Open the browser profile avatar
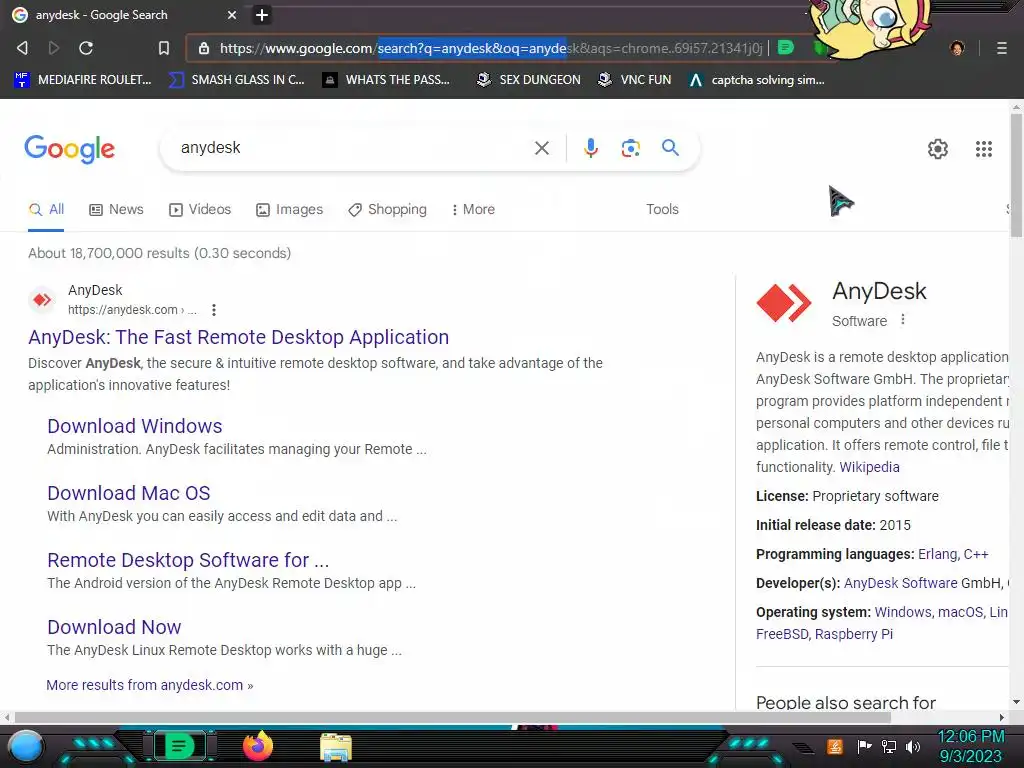Image resolution: width=1024 pixels, height=768 pixels. (957, 48)
